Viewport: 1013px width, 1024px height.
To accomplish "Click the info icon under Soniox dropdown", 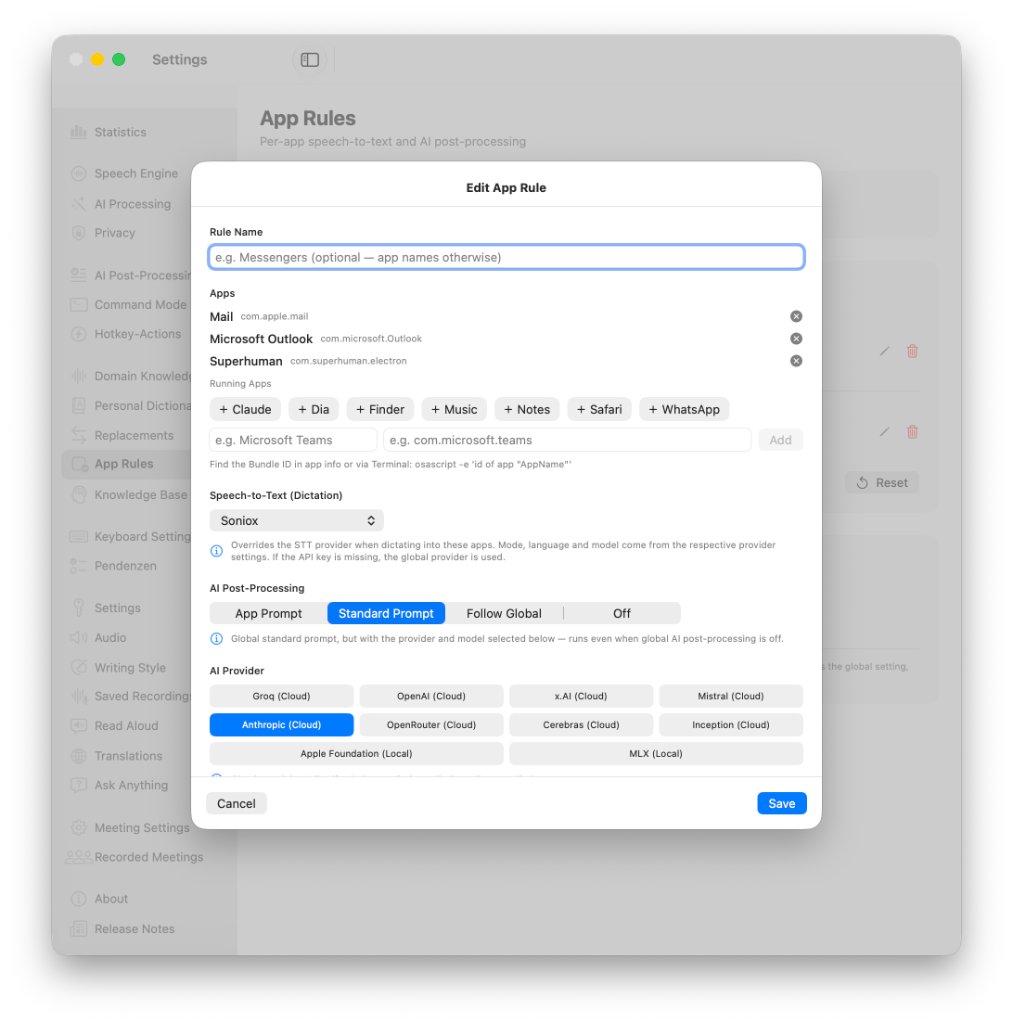I will click(216, 551).
